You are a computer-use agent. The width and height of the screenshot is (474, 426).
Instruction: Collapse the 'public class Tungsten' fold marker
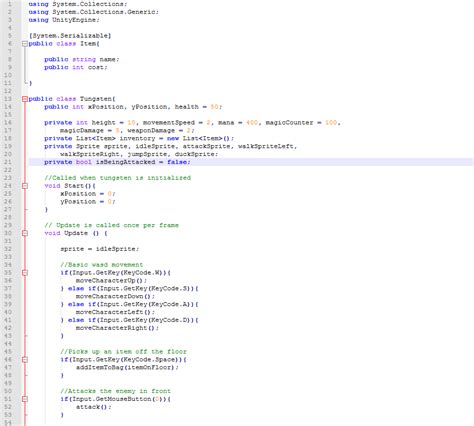click(25, 99)
